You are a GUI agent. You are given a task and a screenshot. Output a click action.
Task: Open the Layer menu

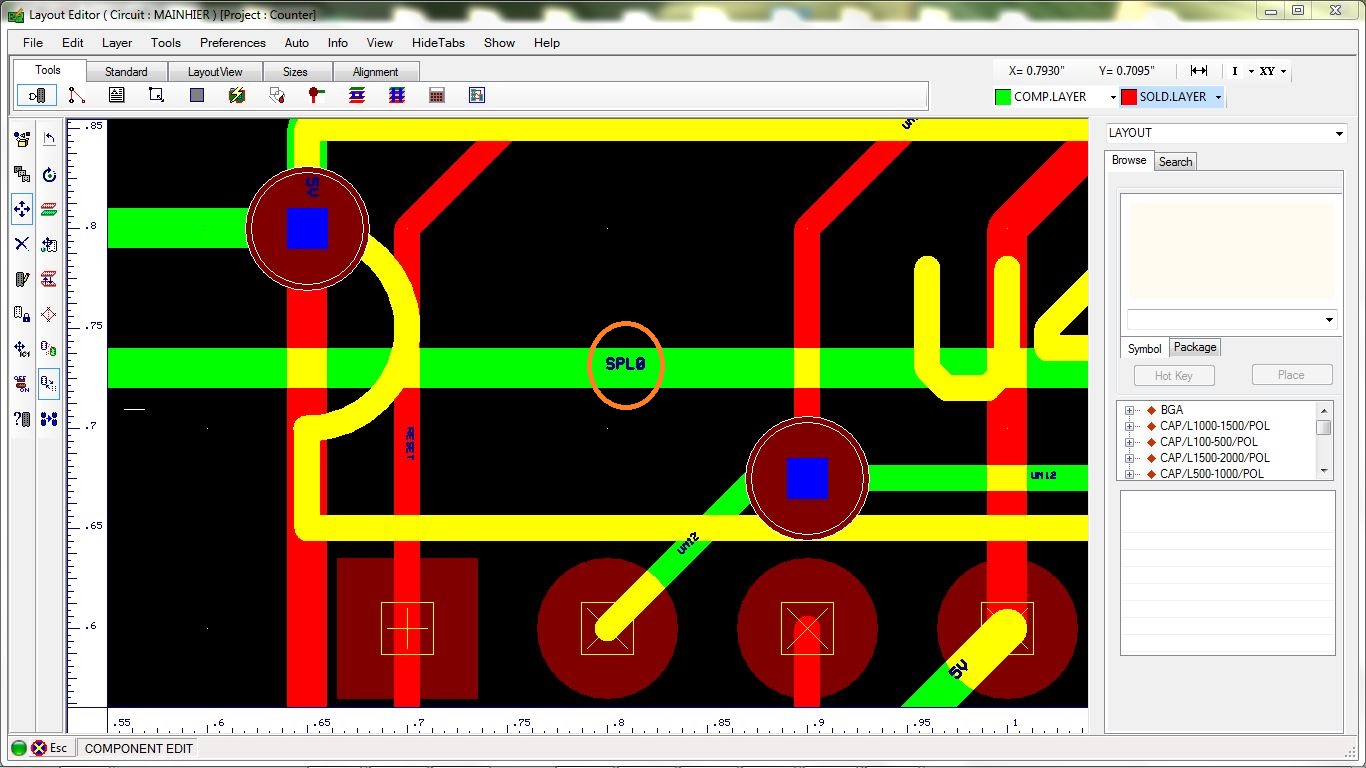(x=117, y=43)
